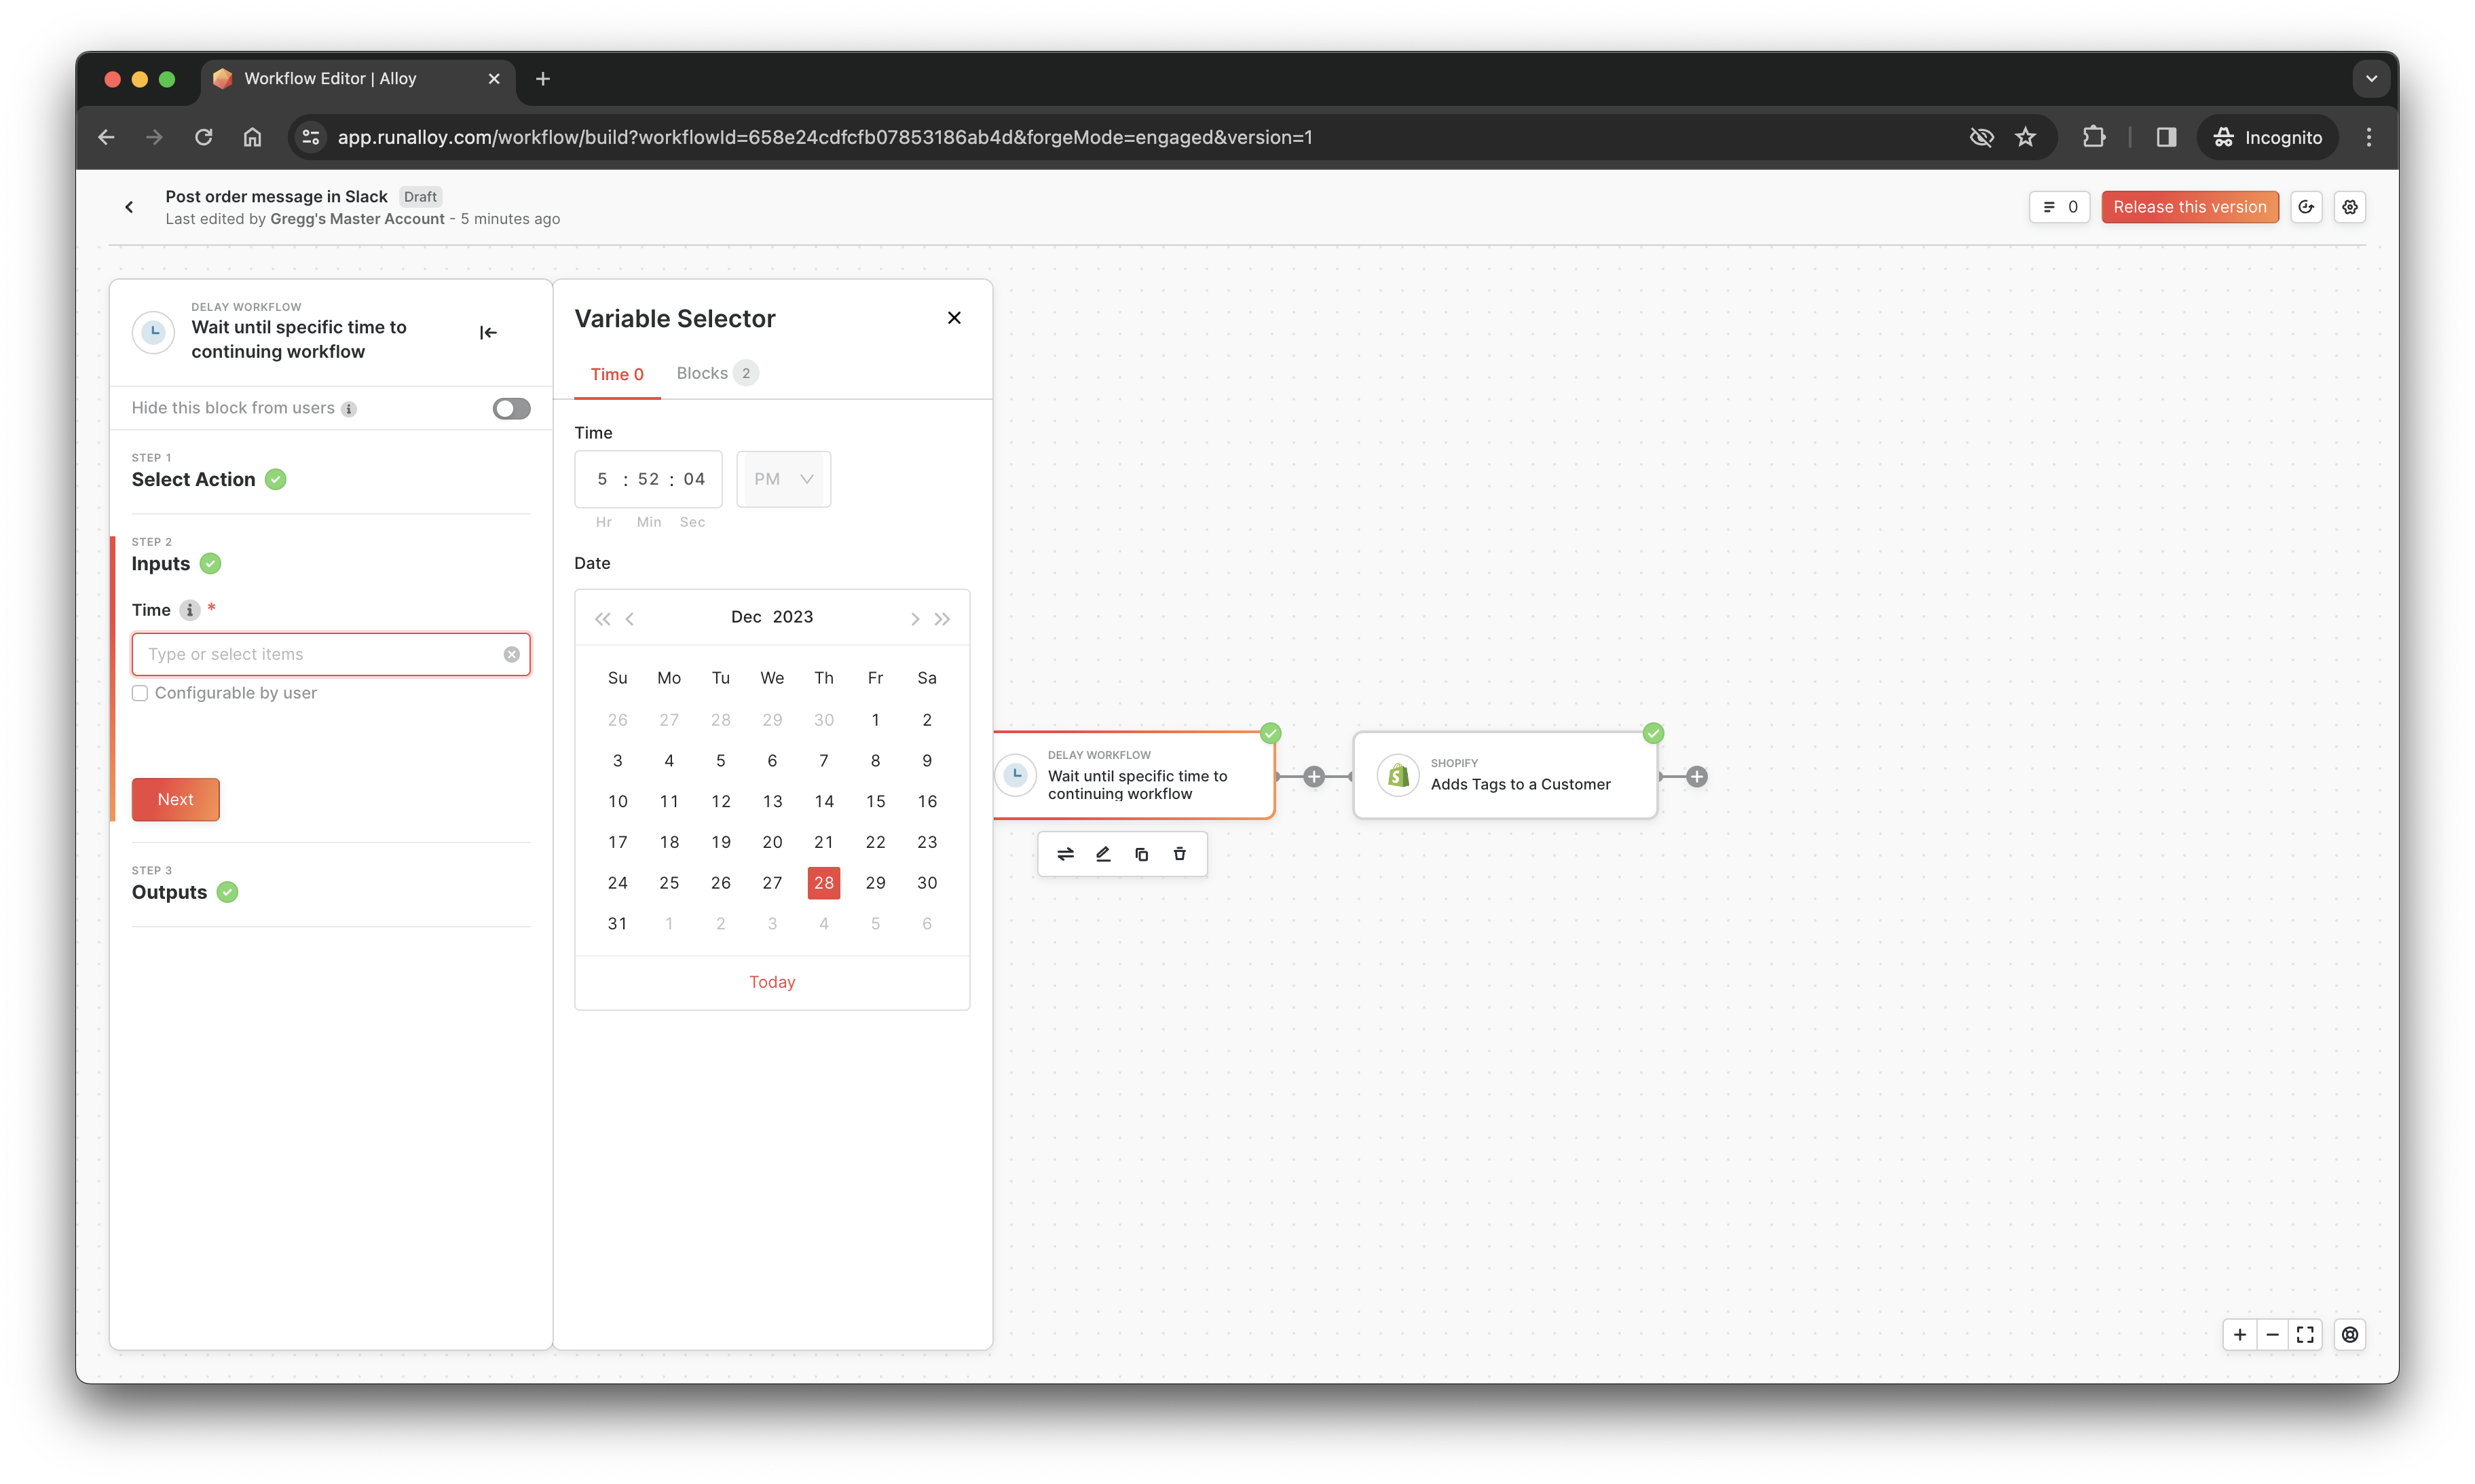Screen dimensions: 2475x1484
Task: Click the delete trash icon under the delay block
Action: 1179,854
